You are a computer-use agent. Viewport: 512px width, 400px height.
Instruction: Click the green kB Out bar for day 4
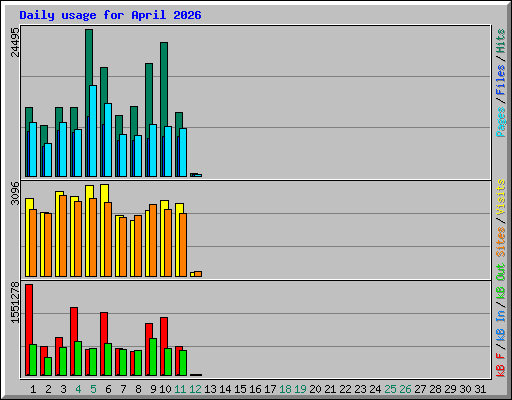tap(78, 358)
